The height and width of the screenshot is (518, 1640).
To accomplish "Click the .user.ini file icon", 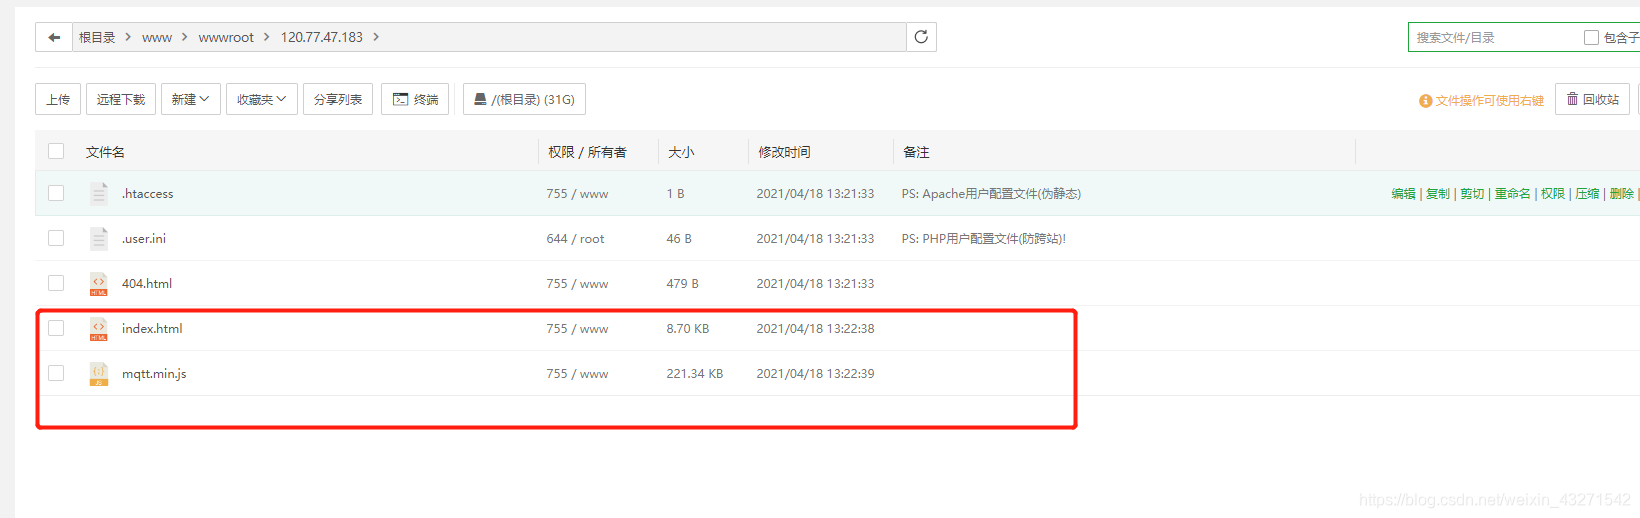I will click(98, 238).
